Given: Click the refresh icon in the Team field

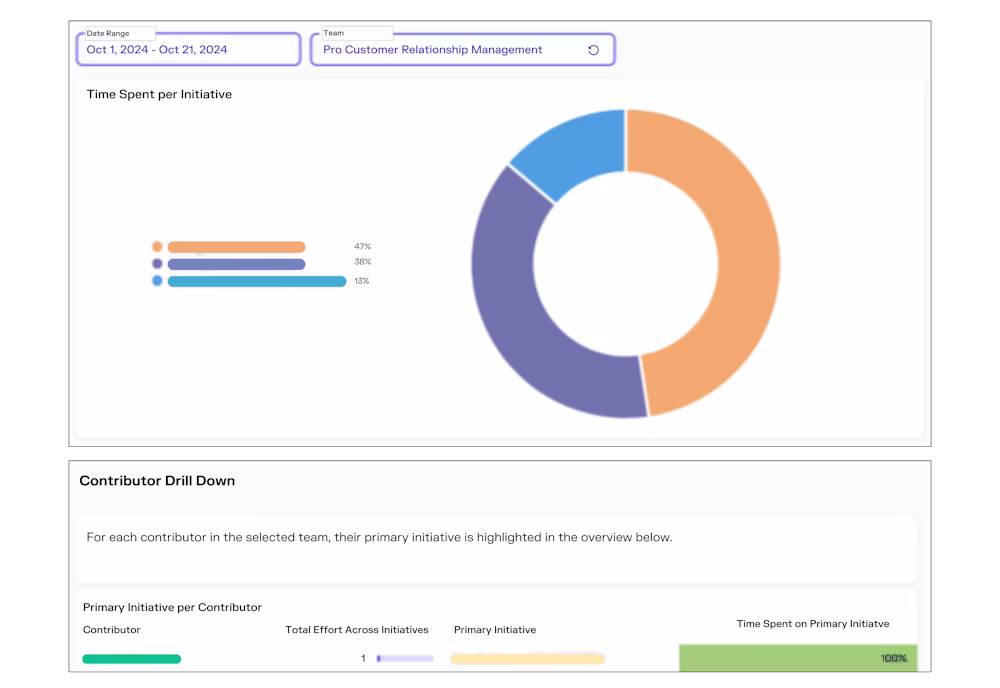Looking at the screenshot, I should coord(594,49).
